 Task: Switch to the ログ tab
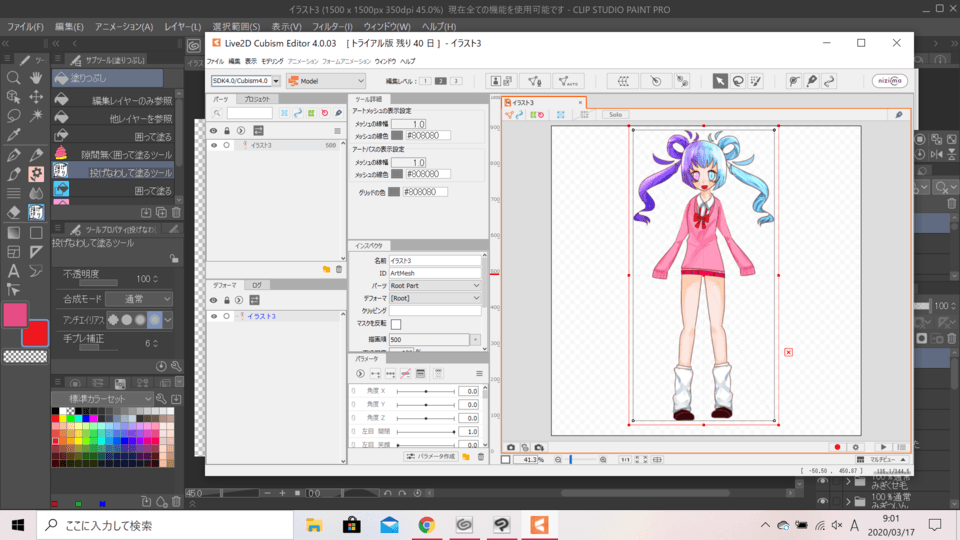click(257, 285)
